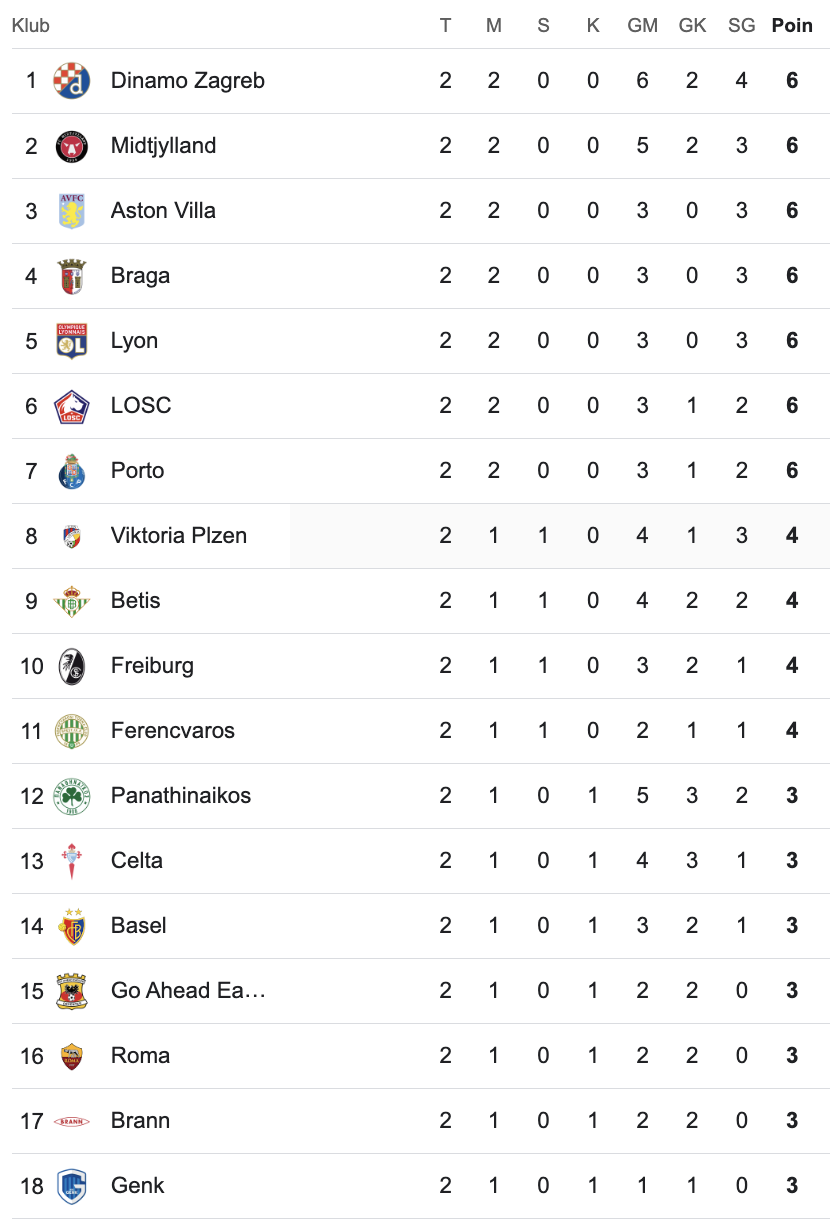Click the Betis club logo

click(x=71, y=601)
